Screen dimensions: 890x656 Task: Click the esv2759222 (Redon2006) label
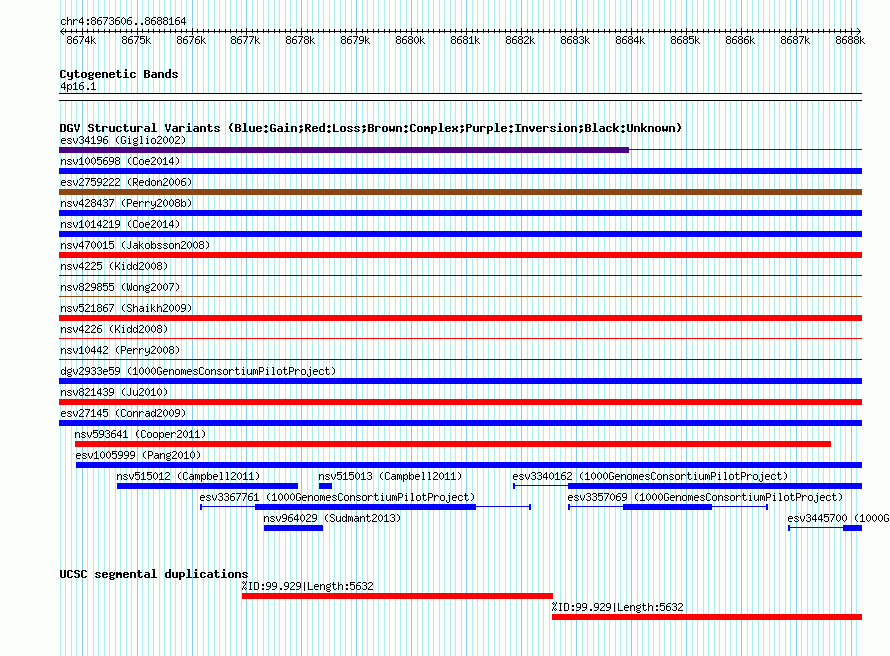126,182
